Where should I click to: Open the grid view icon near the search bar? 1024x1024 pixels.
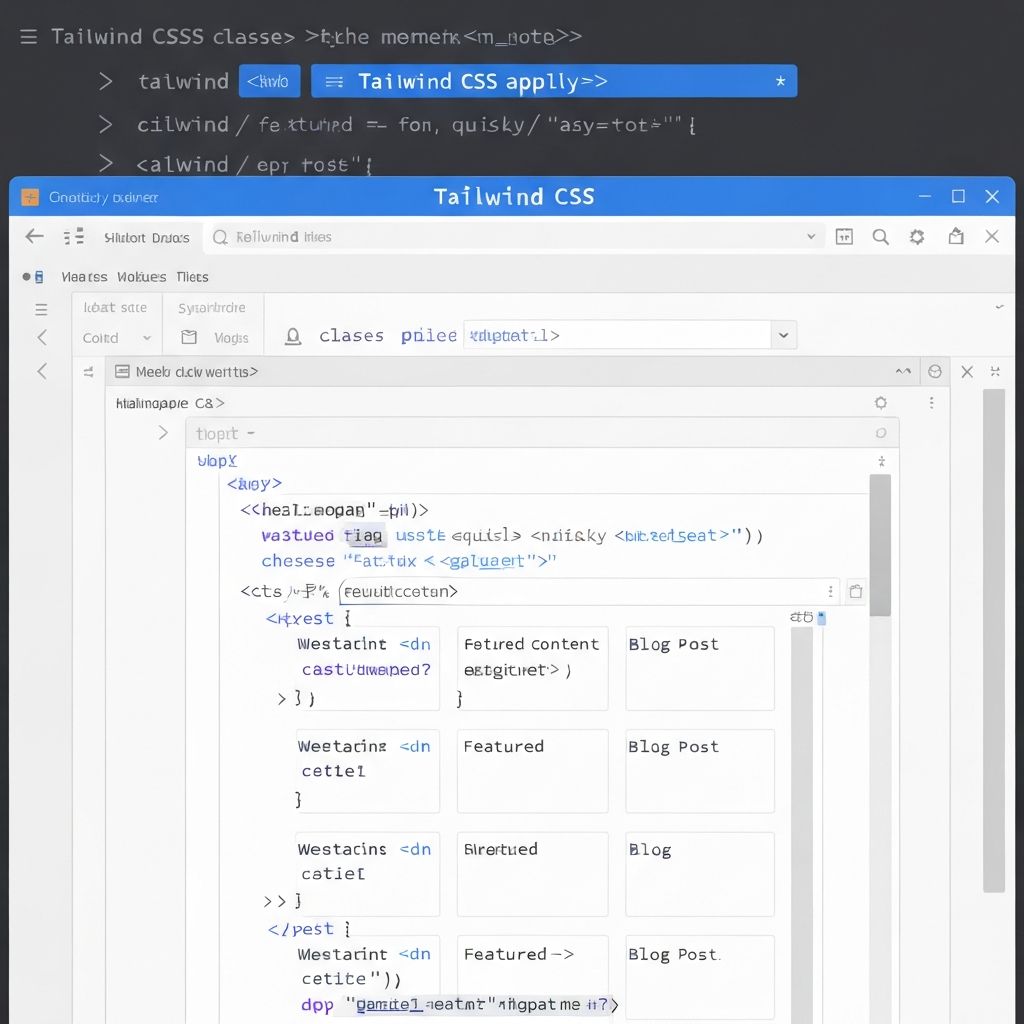click(843, 237)
